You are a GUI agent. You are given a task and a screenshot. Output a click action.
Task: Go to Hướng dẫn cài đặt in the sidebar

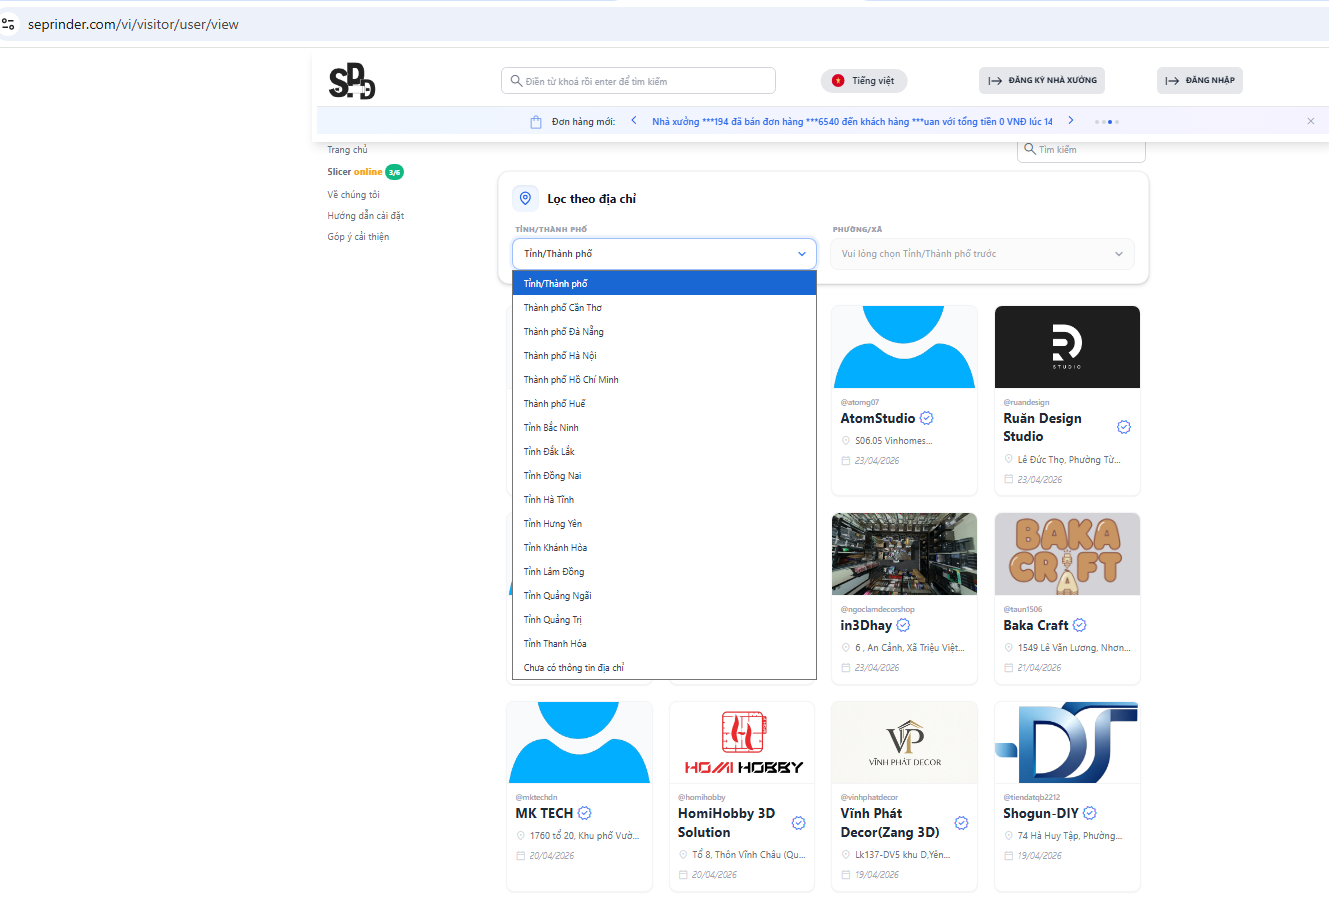pyautogui.click(x=366, y=216)
